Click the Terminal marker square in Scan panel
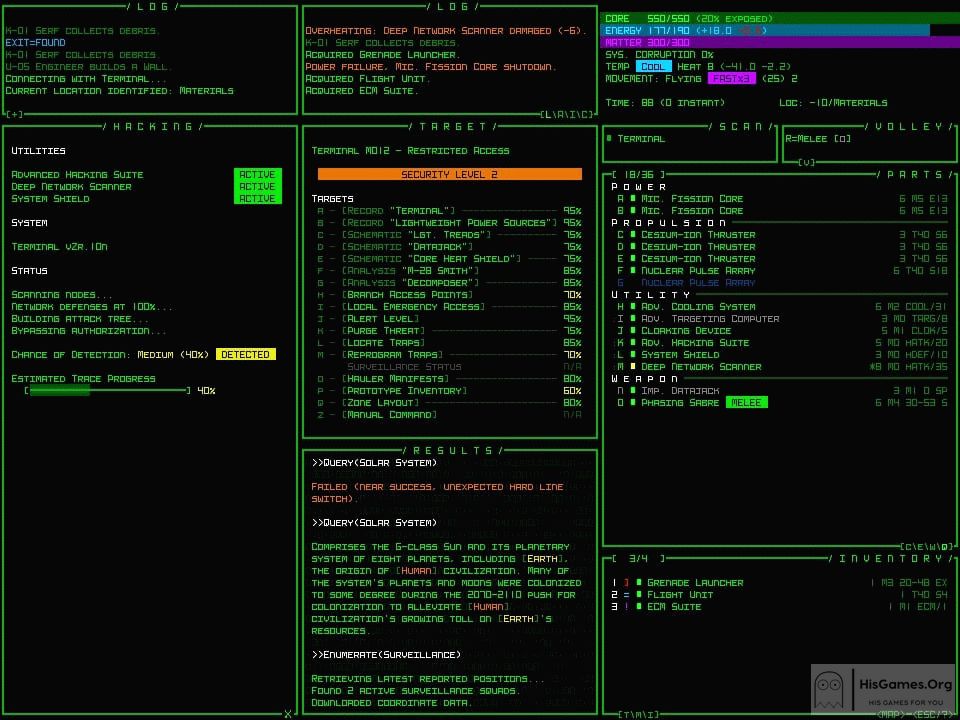Viewport: 960px width, 720px height. 609,139
